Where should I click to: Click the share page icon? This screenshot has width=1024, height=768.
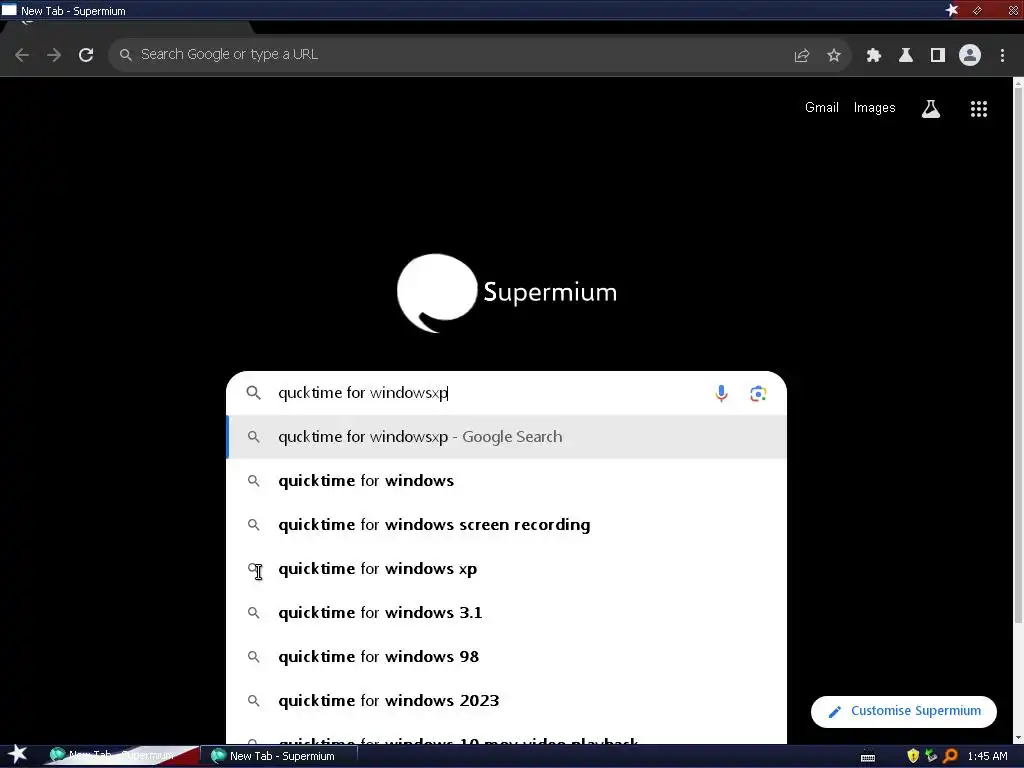[801, 56]
